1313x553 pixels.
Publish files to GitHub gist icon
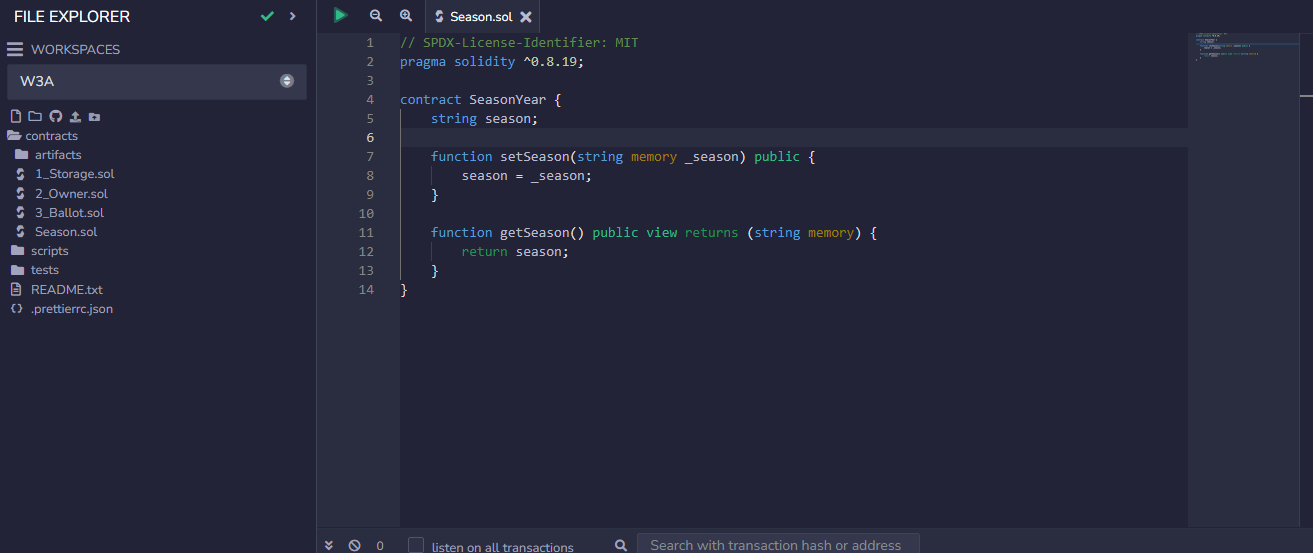[x=55, y=117]
